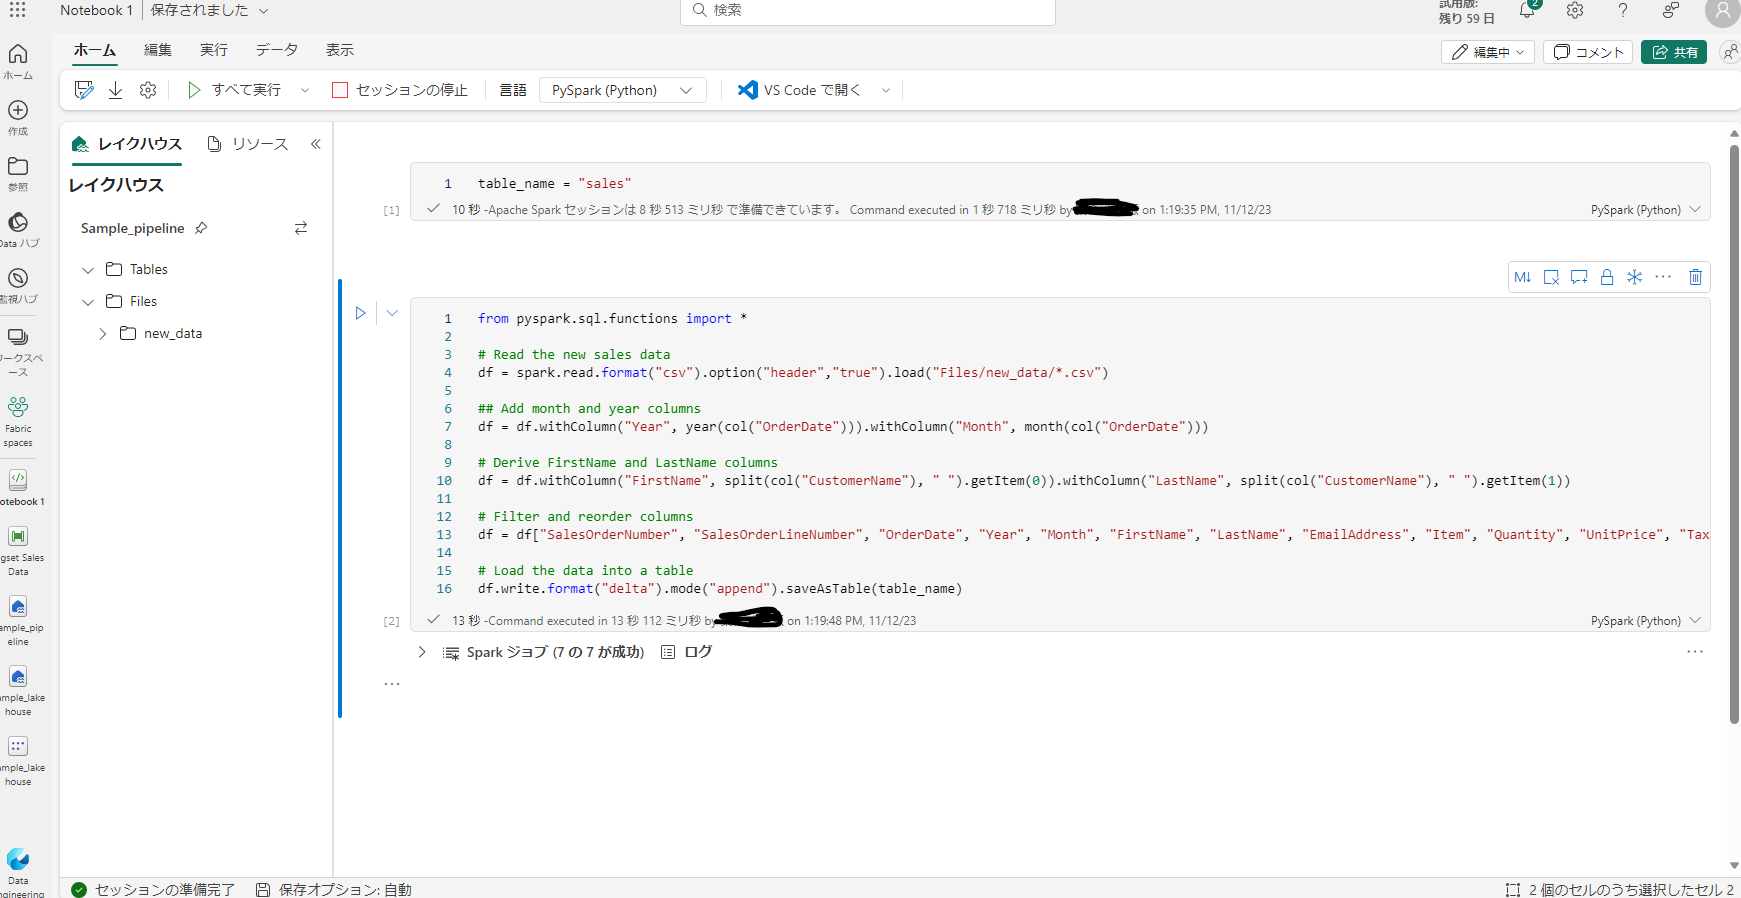1741x898 pixels.
Task: Open the Create (作成) page
Action: click(x=18, y=117)
